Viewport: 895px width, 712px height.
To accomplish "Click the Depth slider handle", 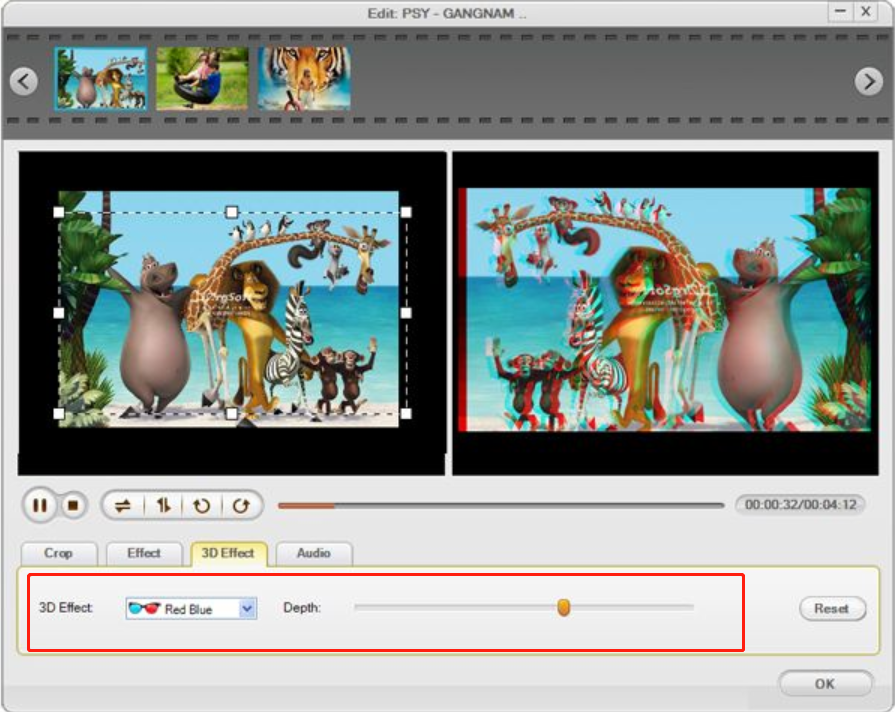I will (x=563, y=608).
